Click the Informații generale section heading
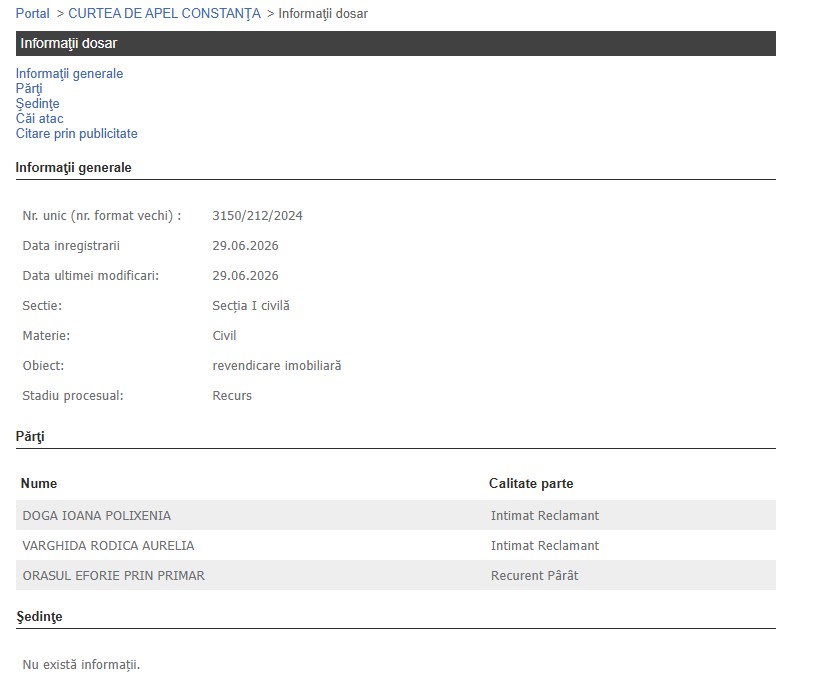Viewport: 837px width, 697px height. [74, 168]
